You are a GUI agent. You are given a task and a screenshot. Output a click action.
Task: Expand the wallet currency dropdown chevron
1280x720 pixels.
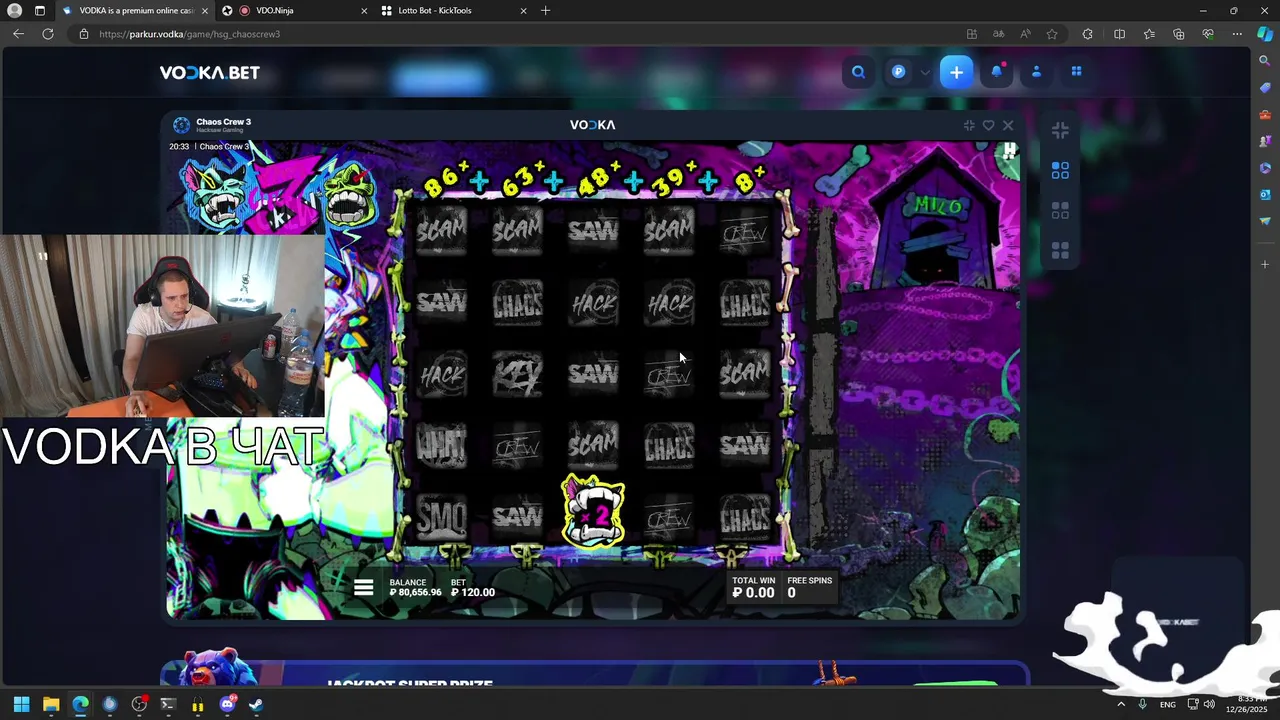point(925,73)
